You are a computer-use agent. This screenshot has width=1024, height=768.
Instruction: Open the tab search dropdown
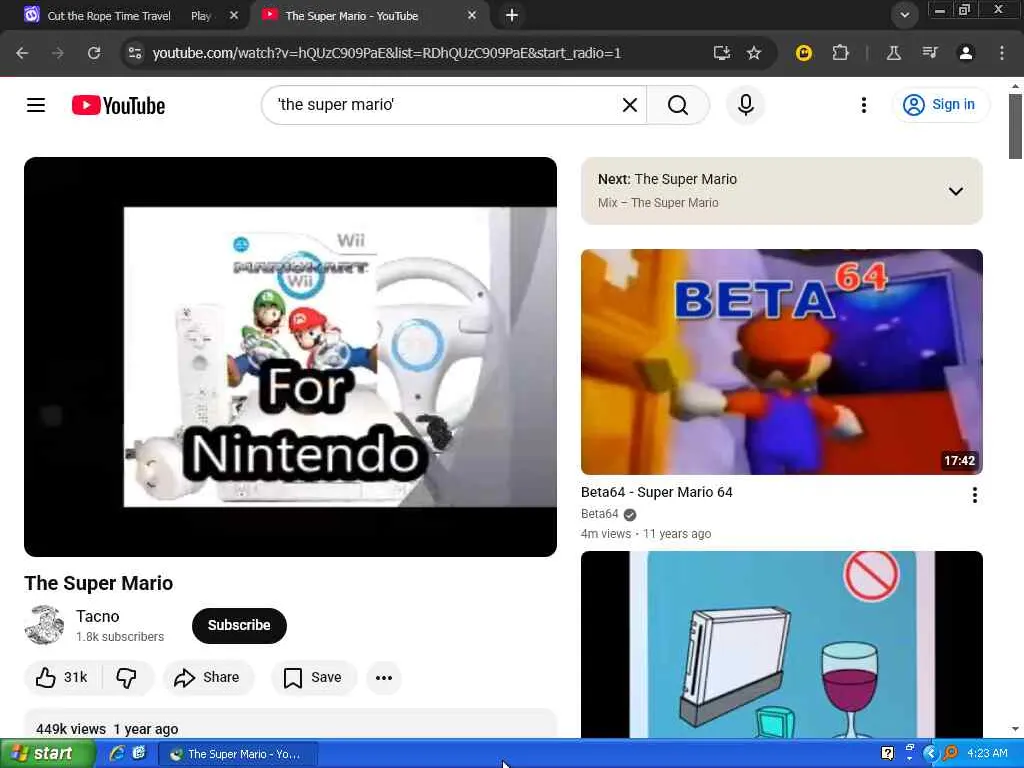tap(904, 15)
